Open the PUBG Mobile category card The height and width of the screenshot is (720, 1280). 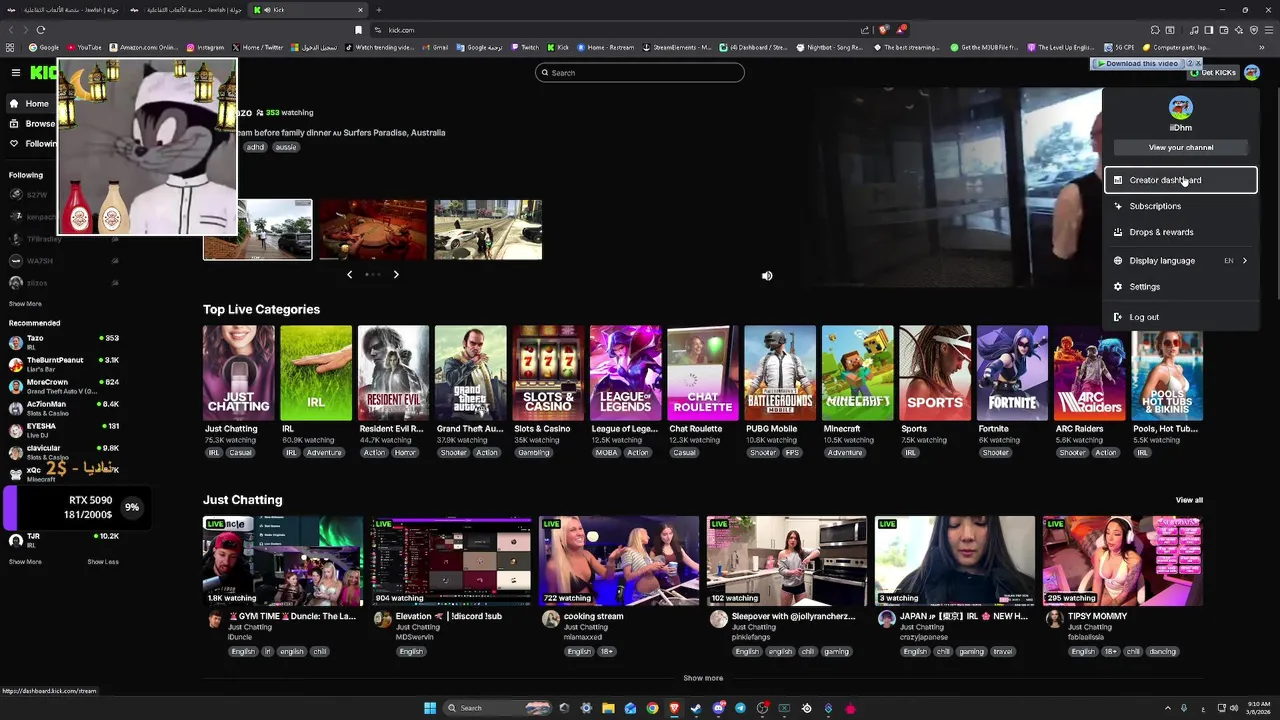point(780,372)
